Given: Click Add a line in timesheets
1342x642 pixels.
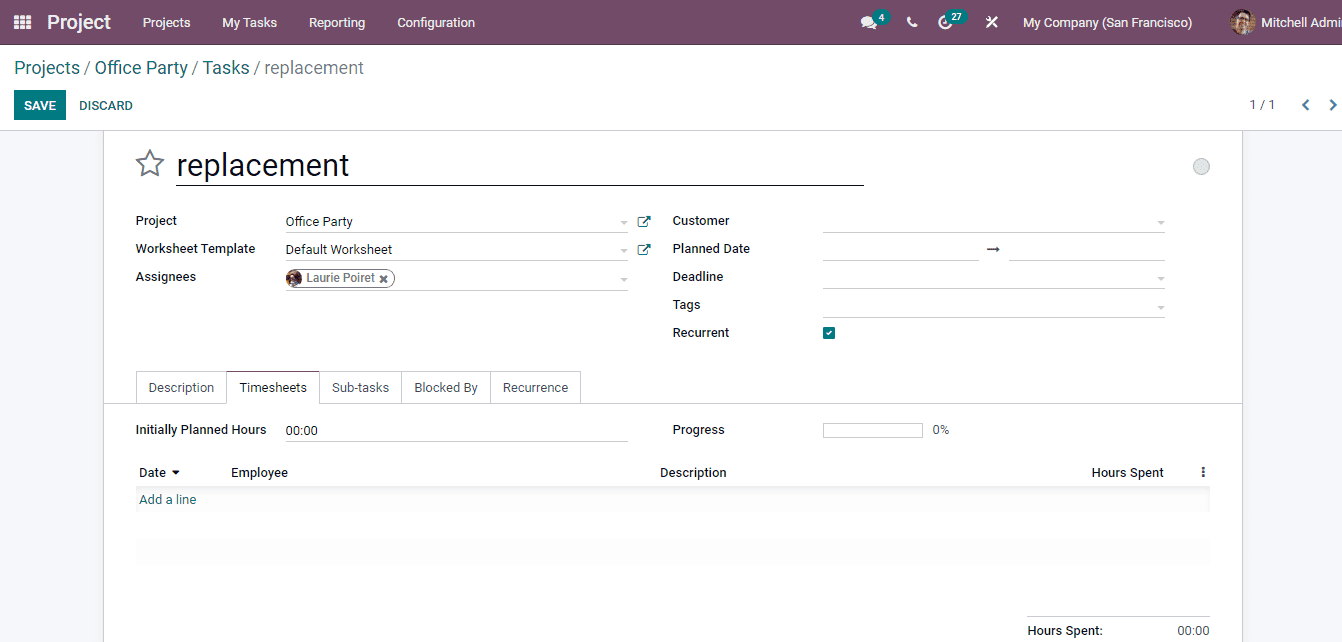Looking at the screenshot, I should [167, 499].
